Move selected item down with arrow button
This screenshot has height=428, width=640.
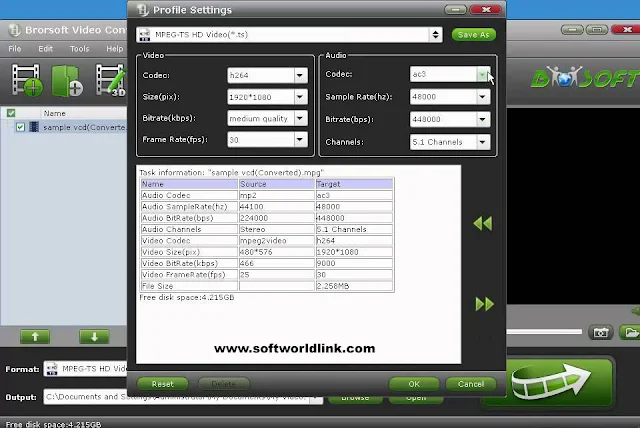(x=94, y=337)
